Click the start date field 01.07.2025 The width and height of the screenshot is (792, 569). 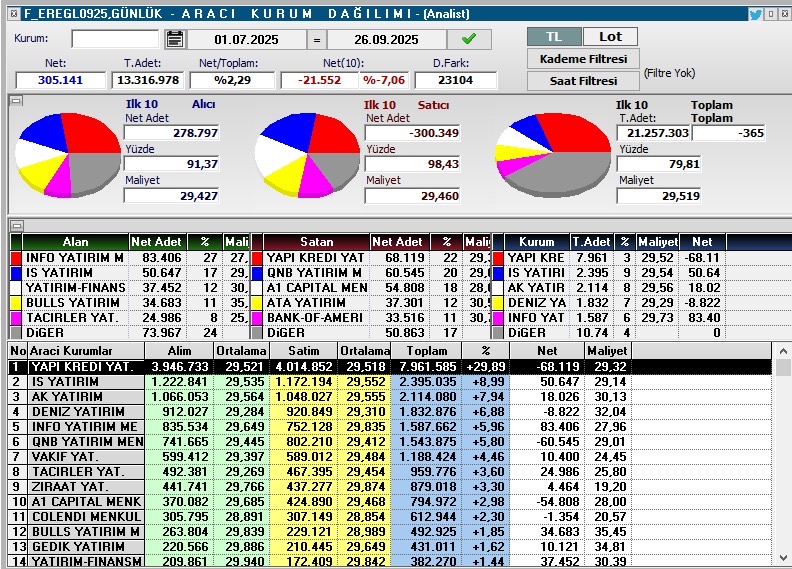(247, 40)
